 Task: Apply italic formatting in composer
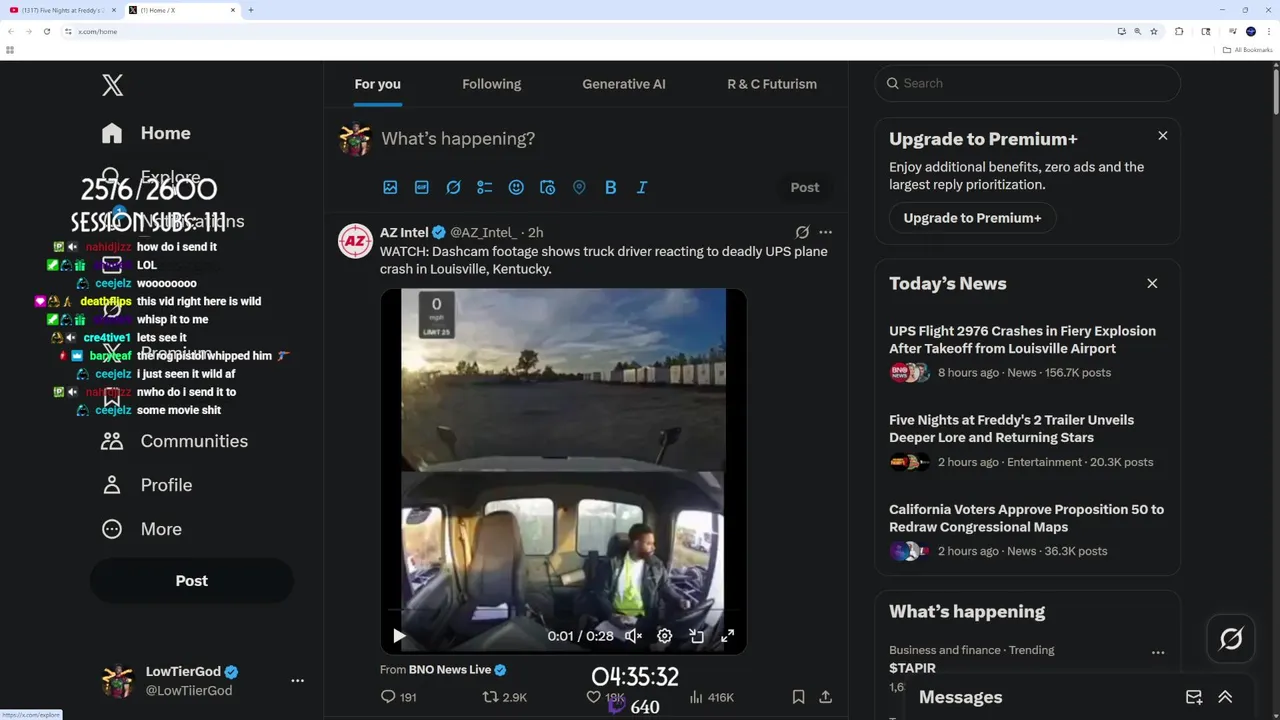(642, 187)
